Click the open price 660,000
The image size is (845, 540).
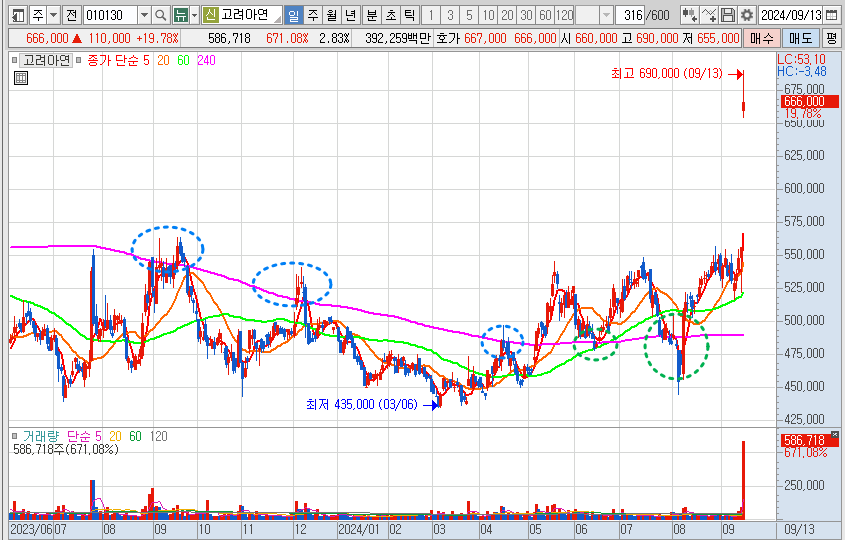click(x=596, y=38)
